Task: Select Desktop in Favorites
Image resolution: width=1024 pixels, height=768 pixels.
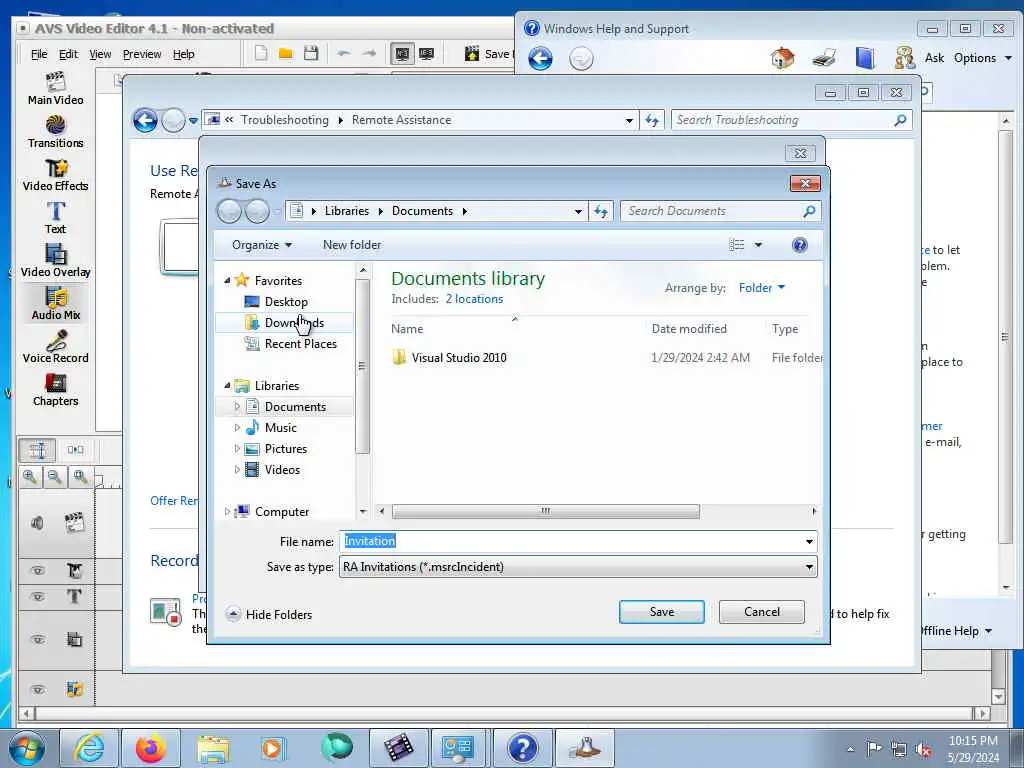Action: (x=284, y=302)
